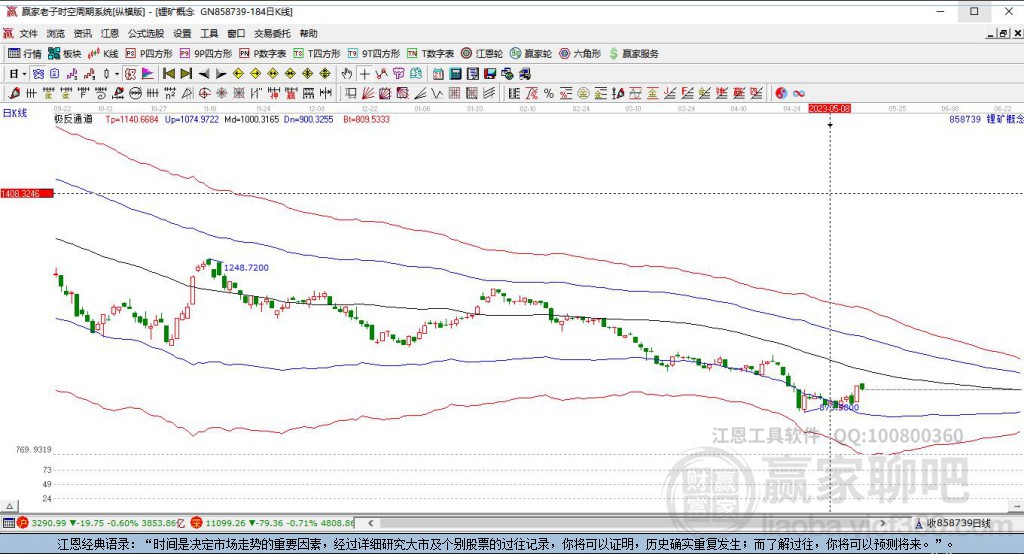The image size is (1024, 554).
Task: Click the red fan lines icon
Action: pyautogui.click(x=368, y=93)
